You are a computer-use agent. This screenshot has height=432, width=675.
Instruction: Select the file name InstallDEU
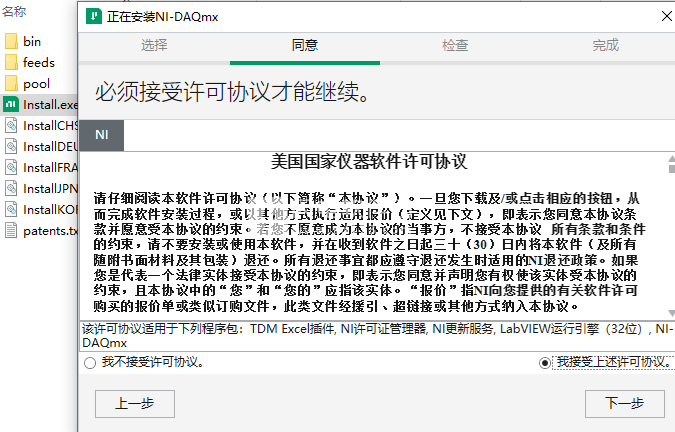[50, 147]
